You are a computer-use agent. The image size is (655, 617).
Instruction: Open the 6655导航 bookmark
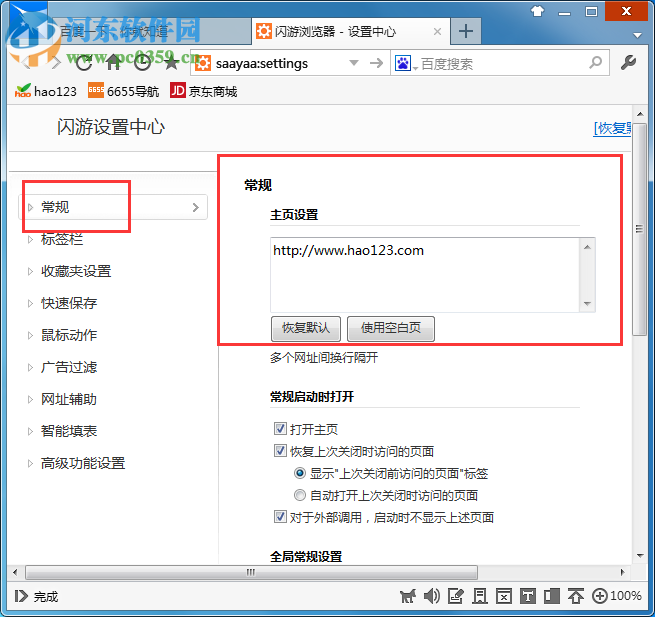123,91
